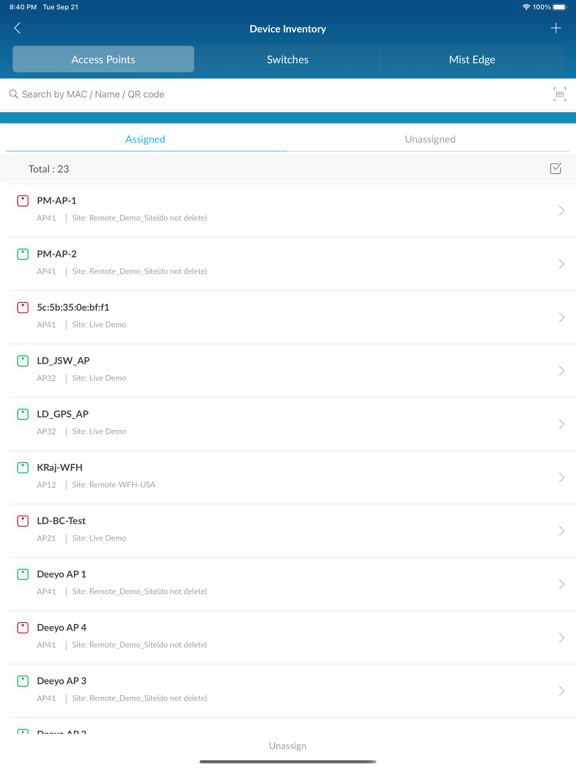576x768 pixels.
Task: Click the red status icon for PM-AP-1
Action: 23,201
